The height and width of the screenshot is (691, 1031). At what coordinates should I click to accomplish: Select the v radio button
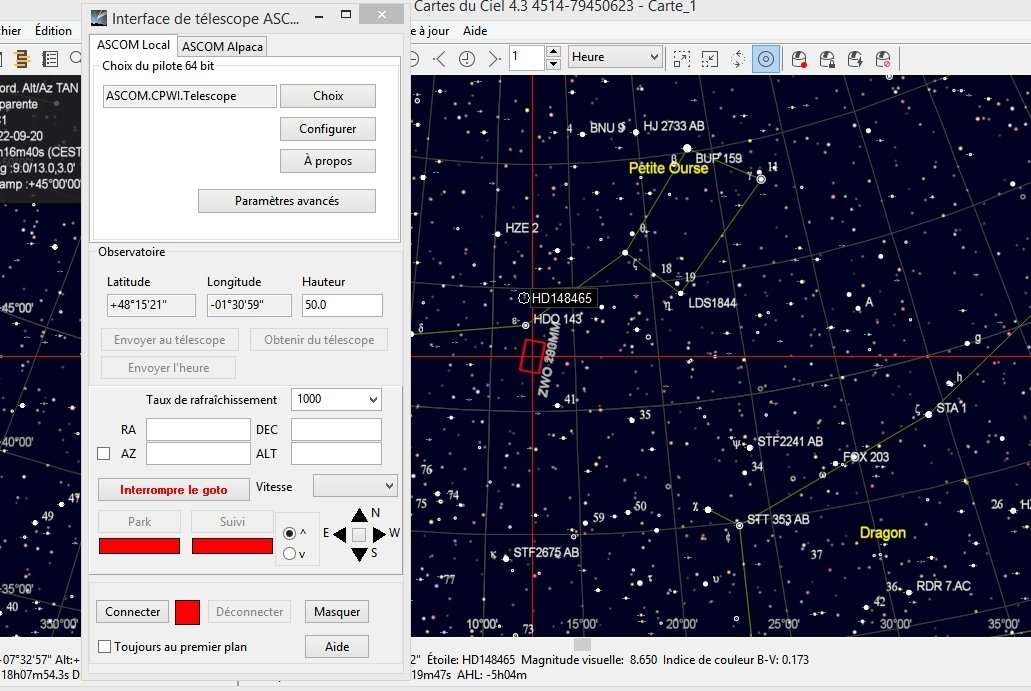(289, 554)
